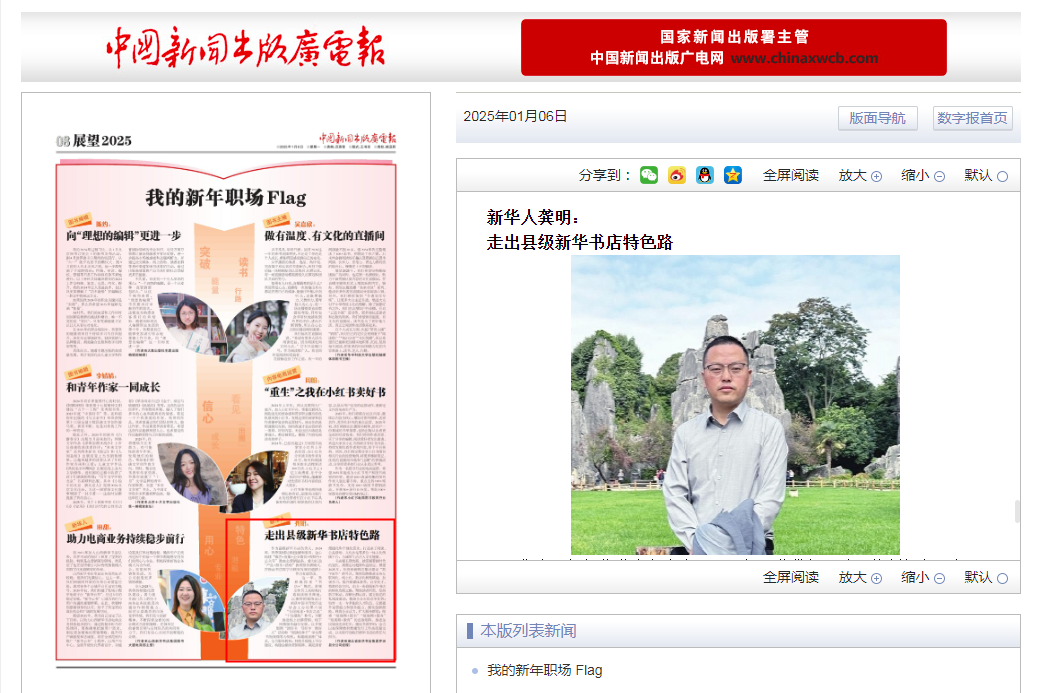The height and width of the screenshot is (693, 1039).
Task: Click top 默认 default size circle icon
Action: point(1002,177)
